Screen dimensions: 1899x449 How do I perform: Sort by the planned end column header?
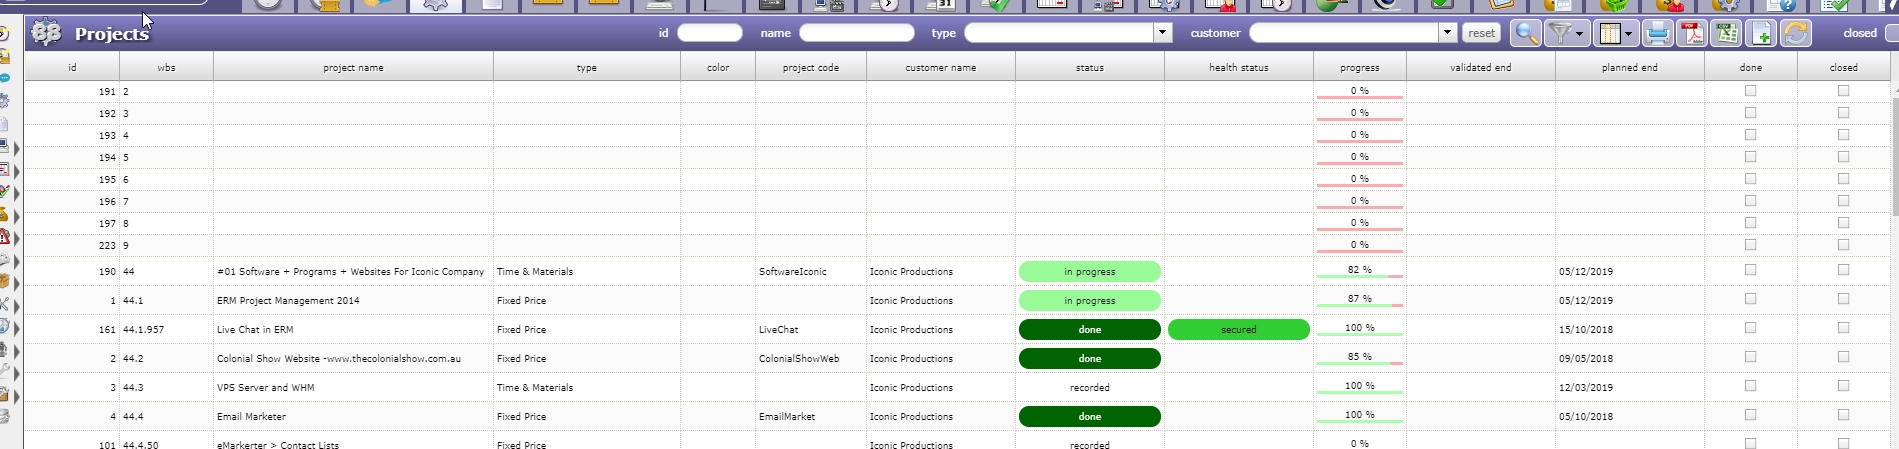1629,67
